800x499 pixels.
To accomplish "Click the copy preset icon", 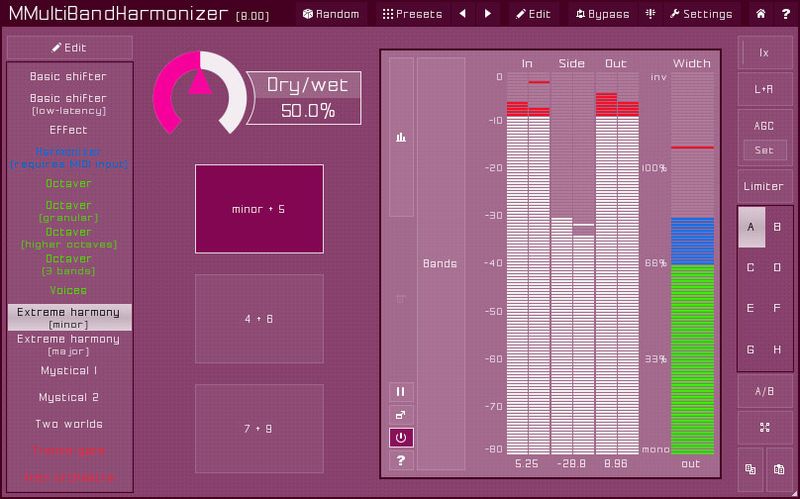I will coord(751,469).
